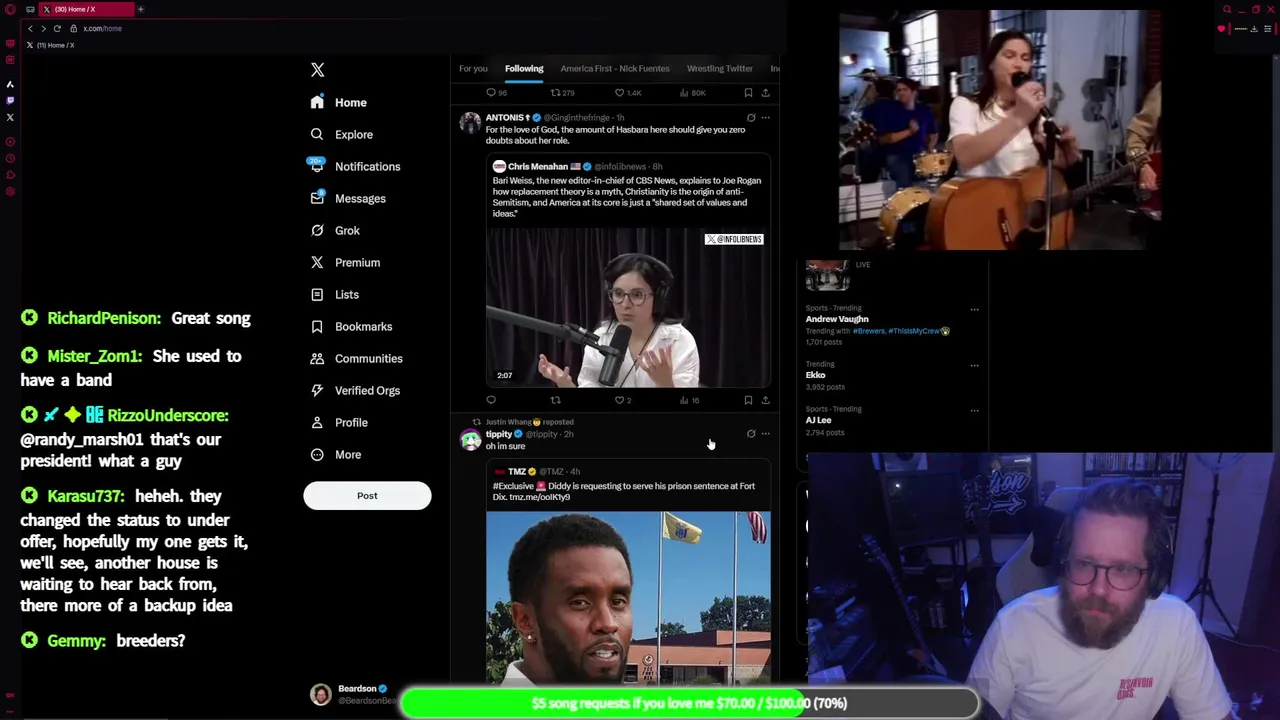1280x720 pixels.
Task: Click the #Brewers hashtag link
Action: (868, 331)
